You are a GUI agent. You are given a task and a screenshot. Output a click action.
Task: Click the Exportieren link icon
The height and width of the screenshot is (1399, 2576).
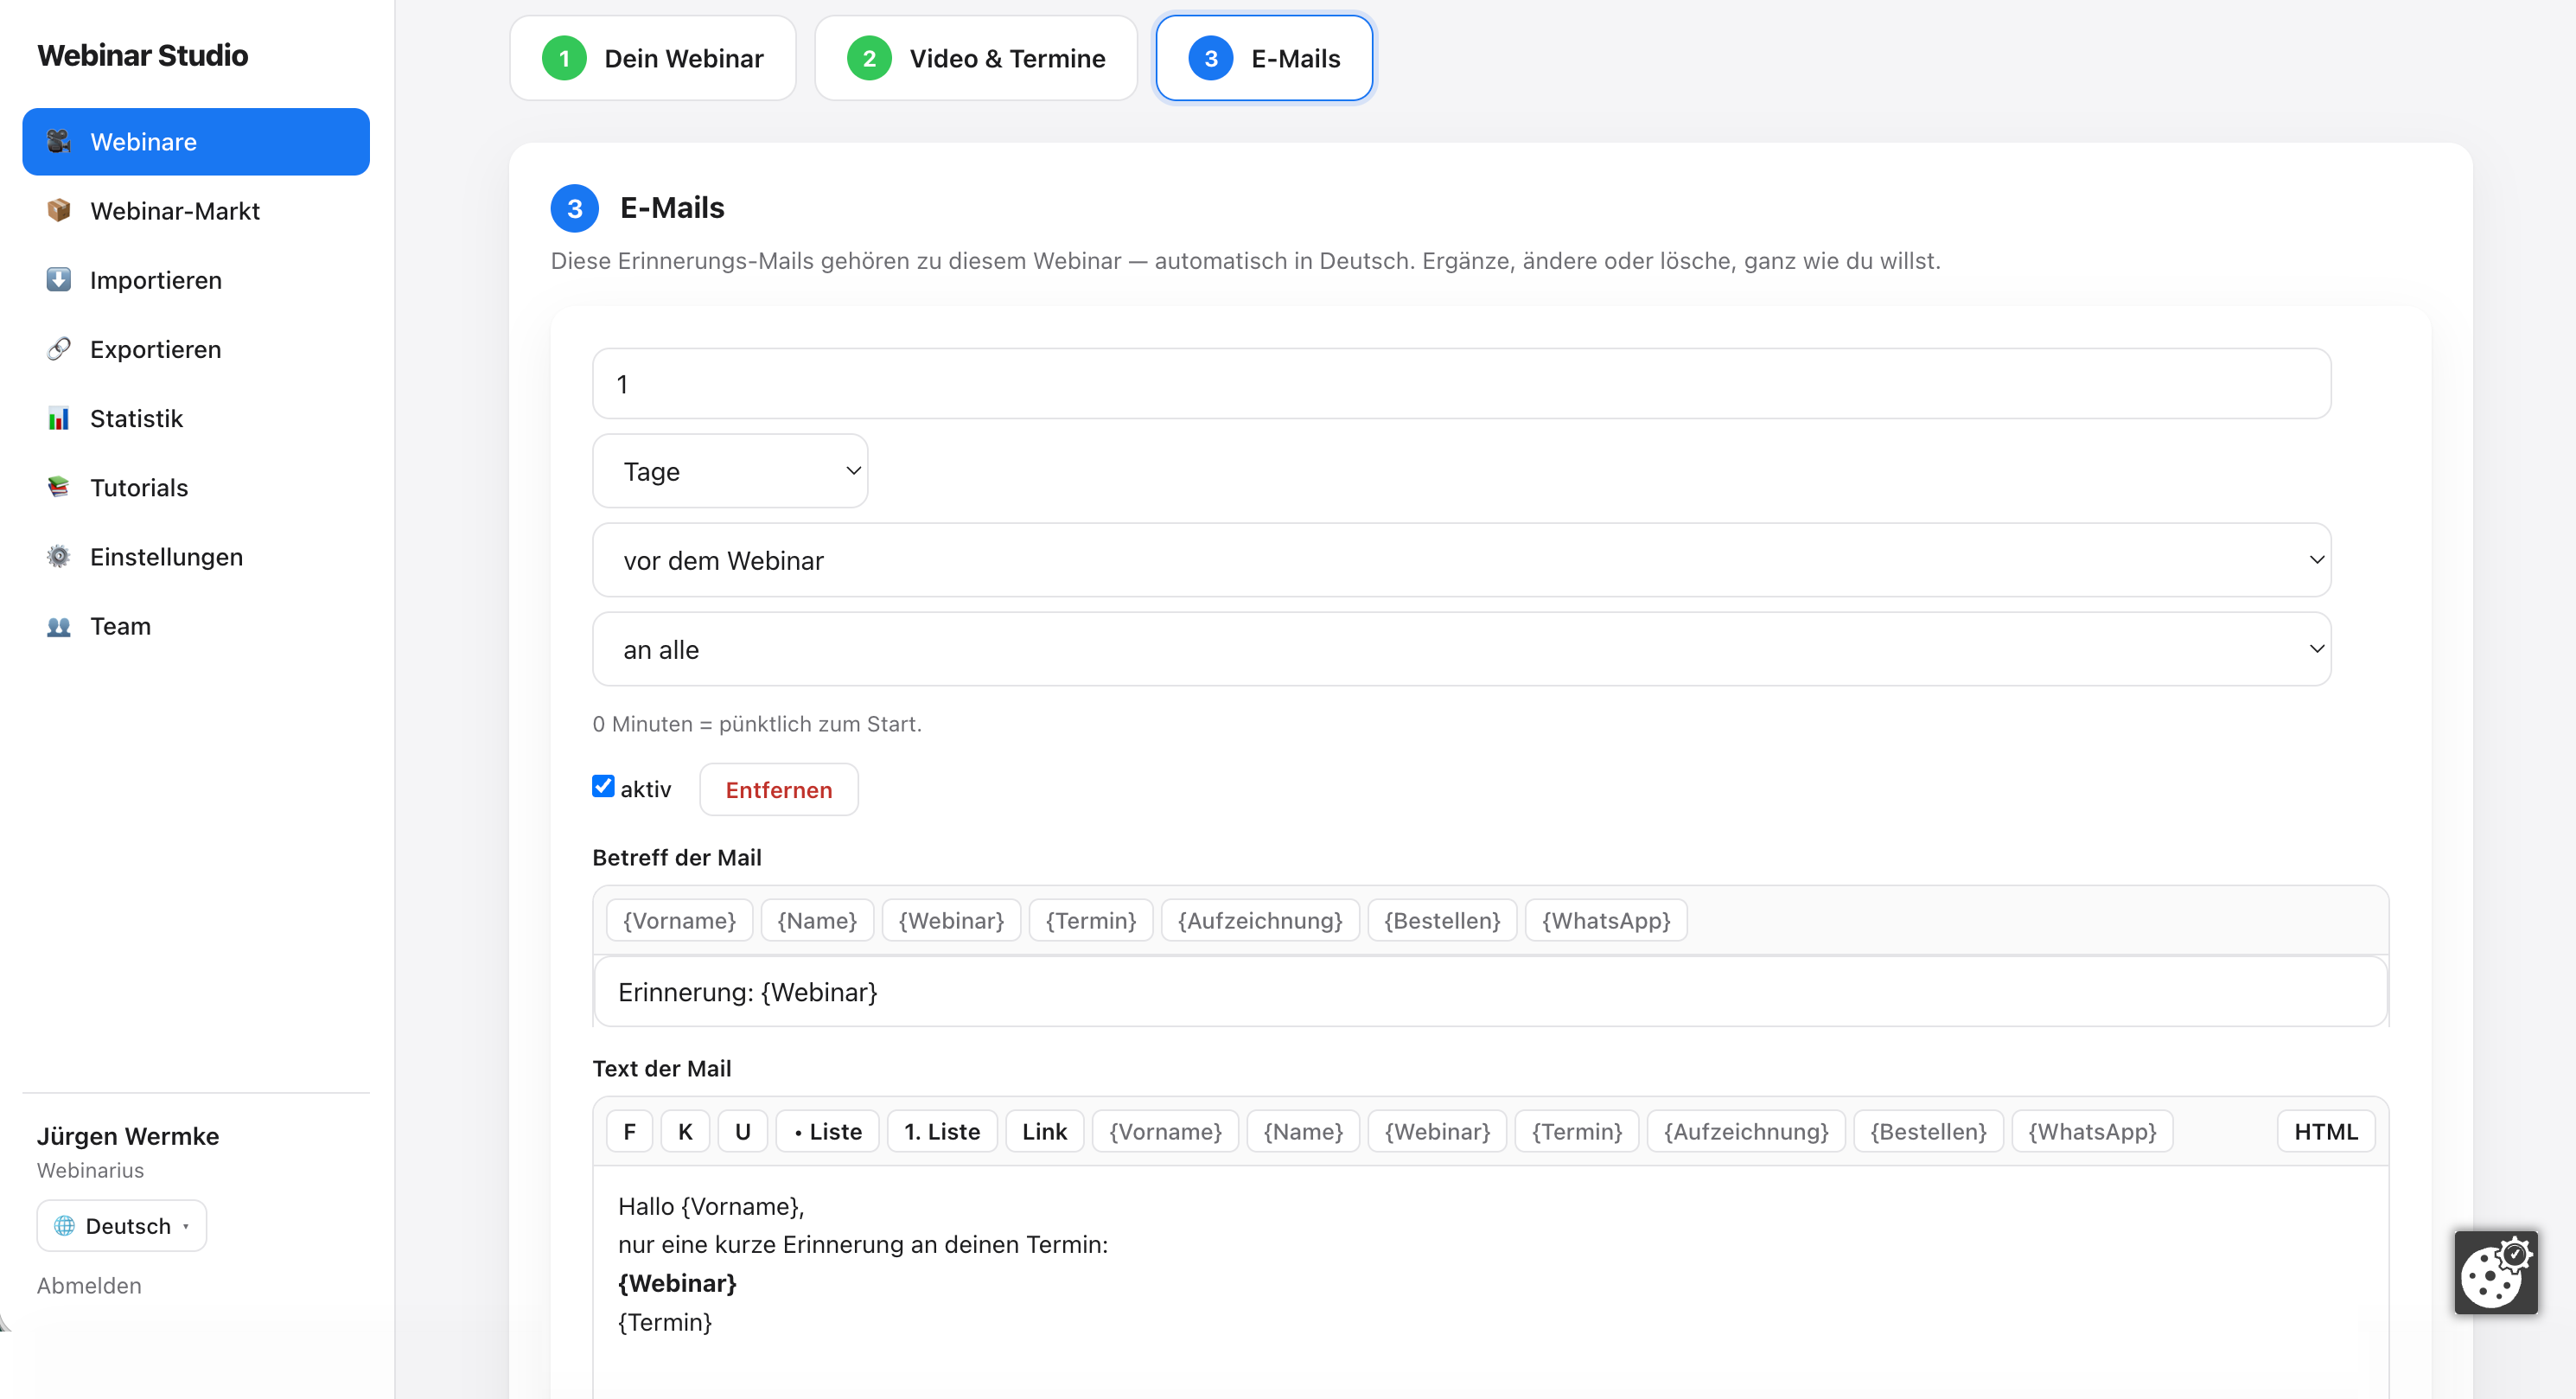(x=59, y=348)
